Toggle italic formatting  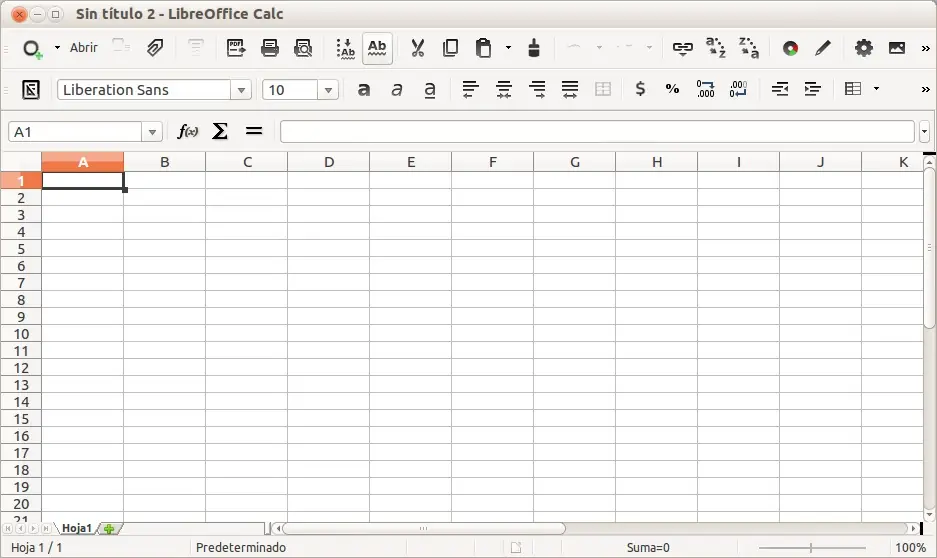pyautogui.click(x=396, y=90)
